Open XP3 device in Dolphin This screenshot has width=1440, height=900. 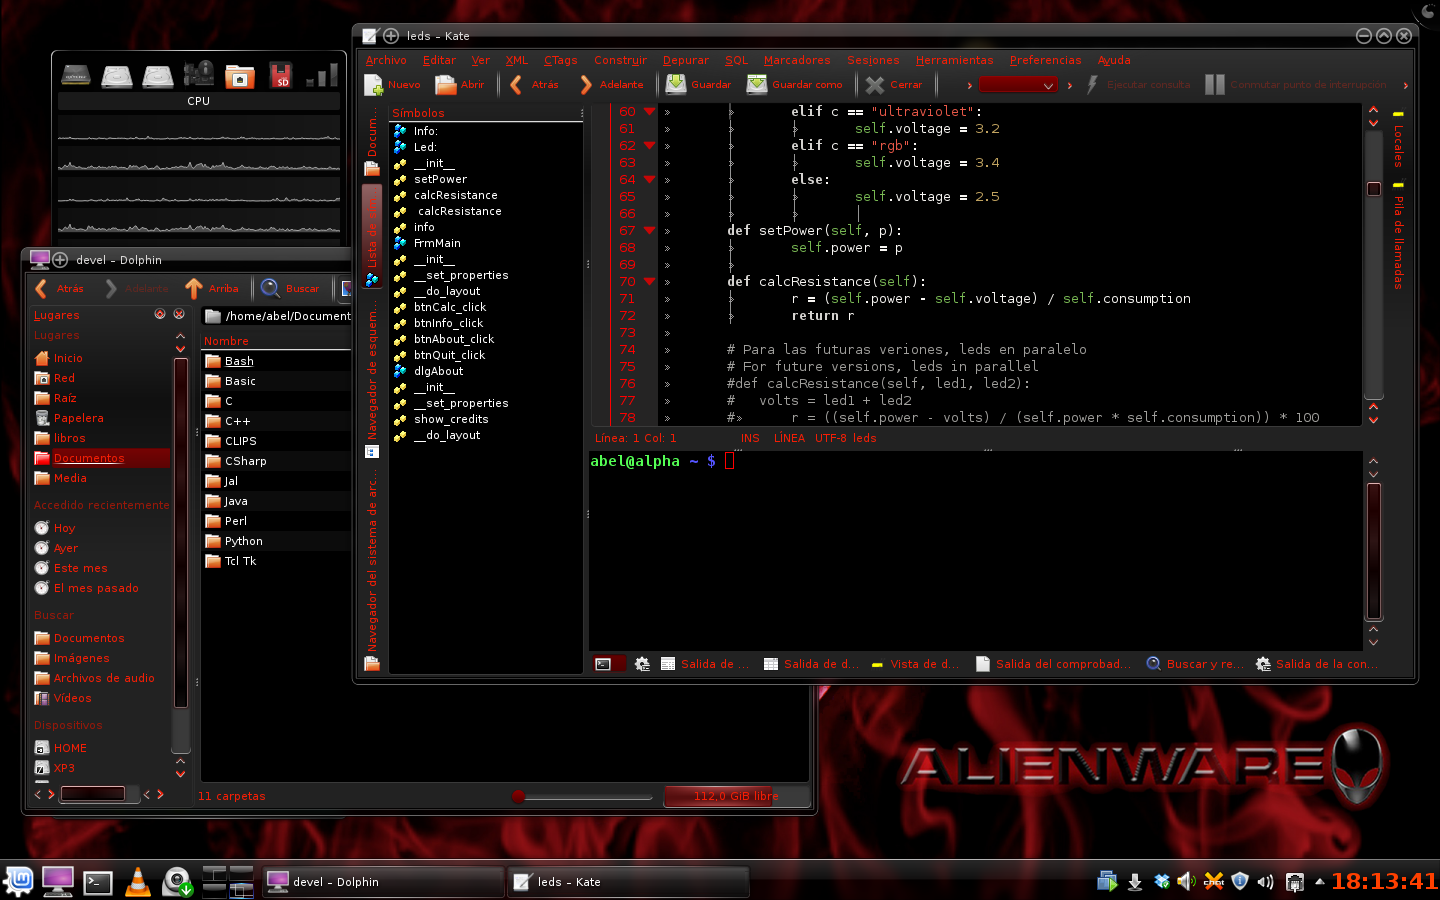64,768
